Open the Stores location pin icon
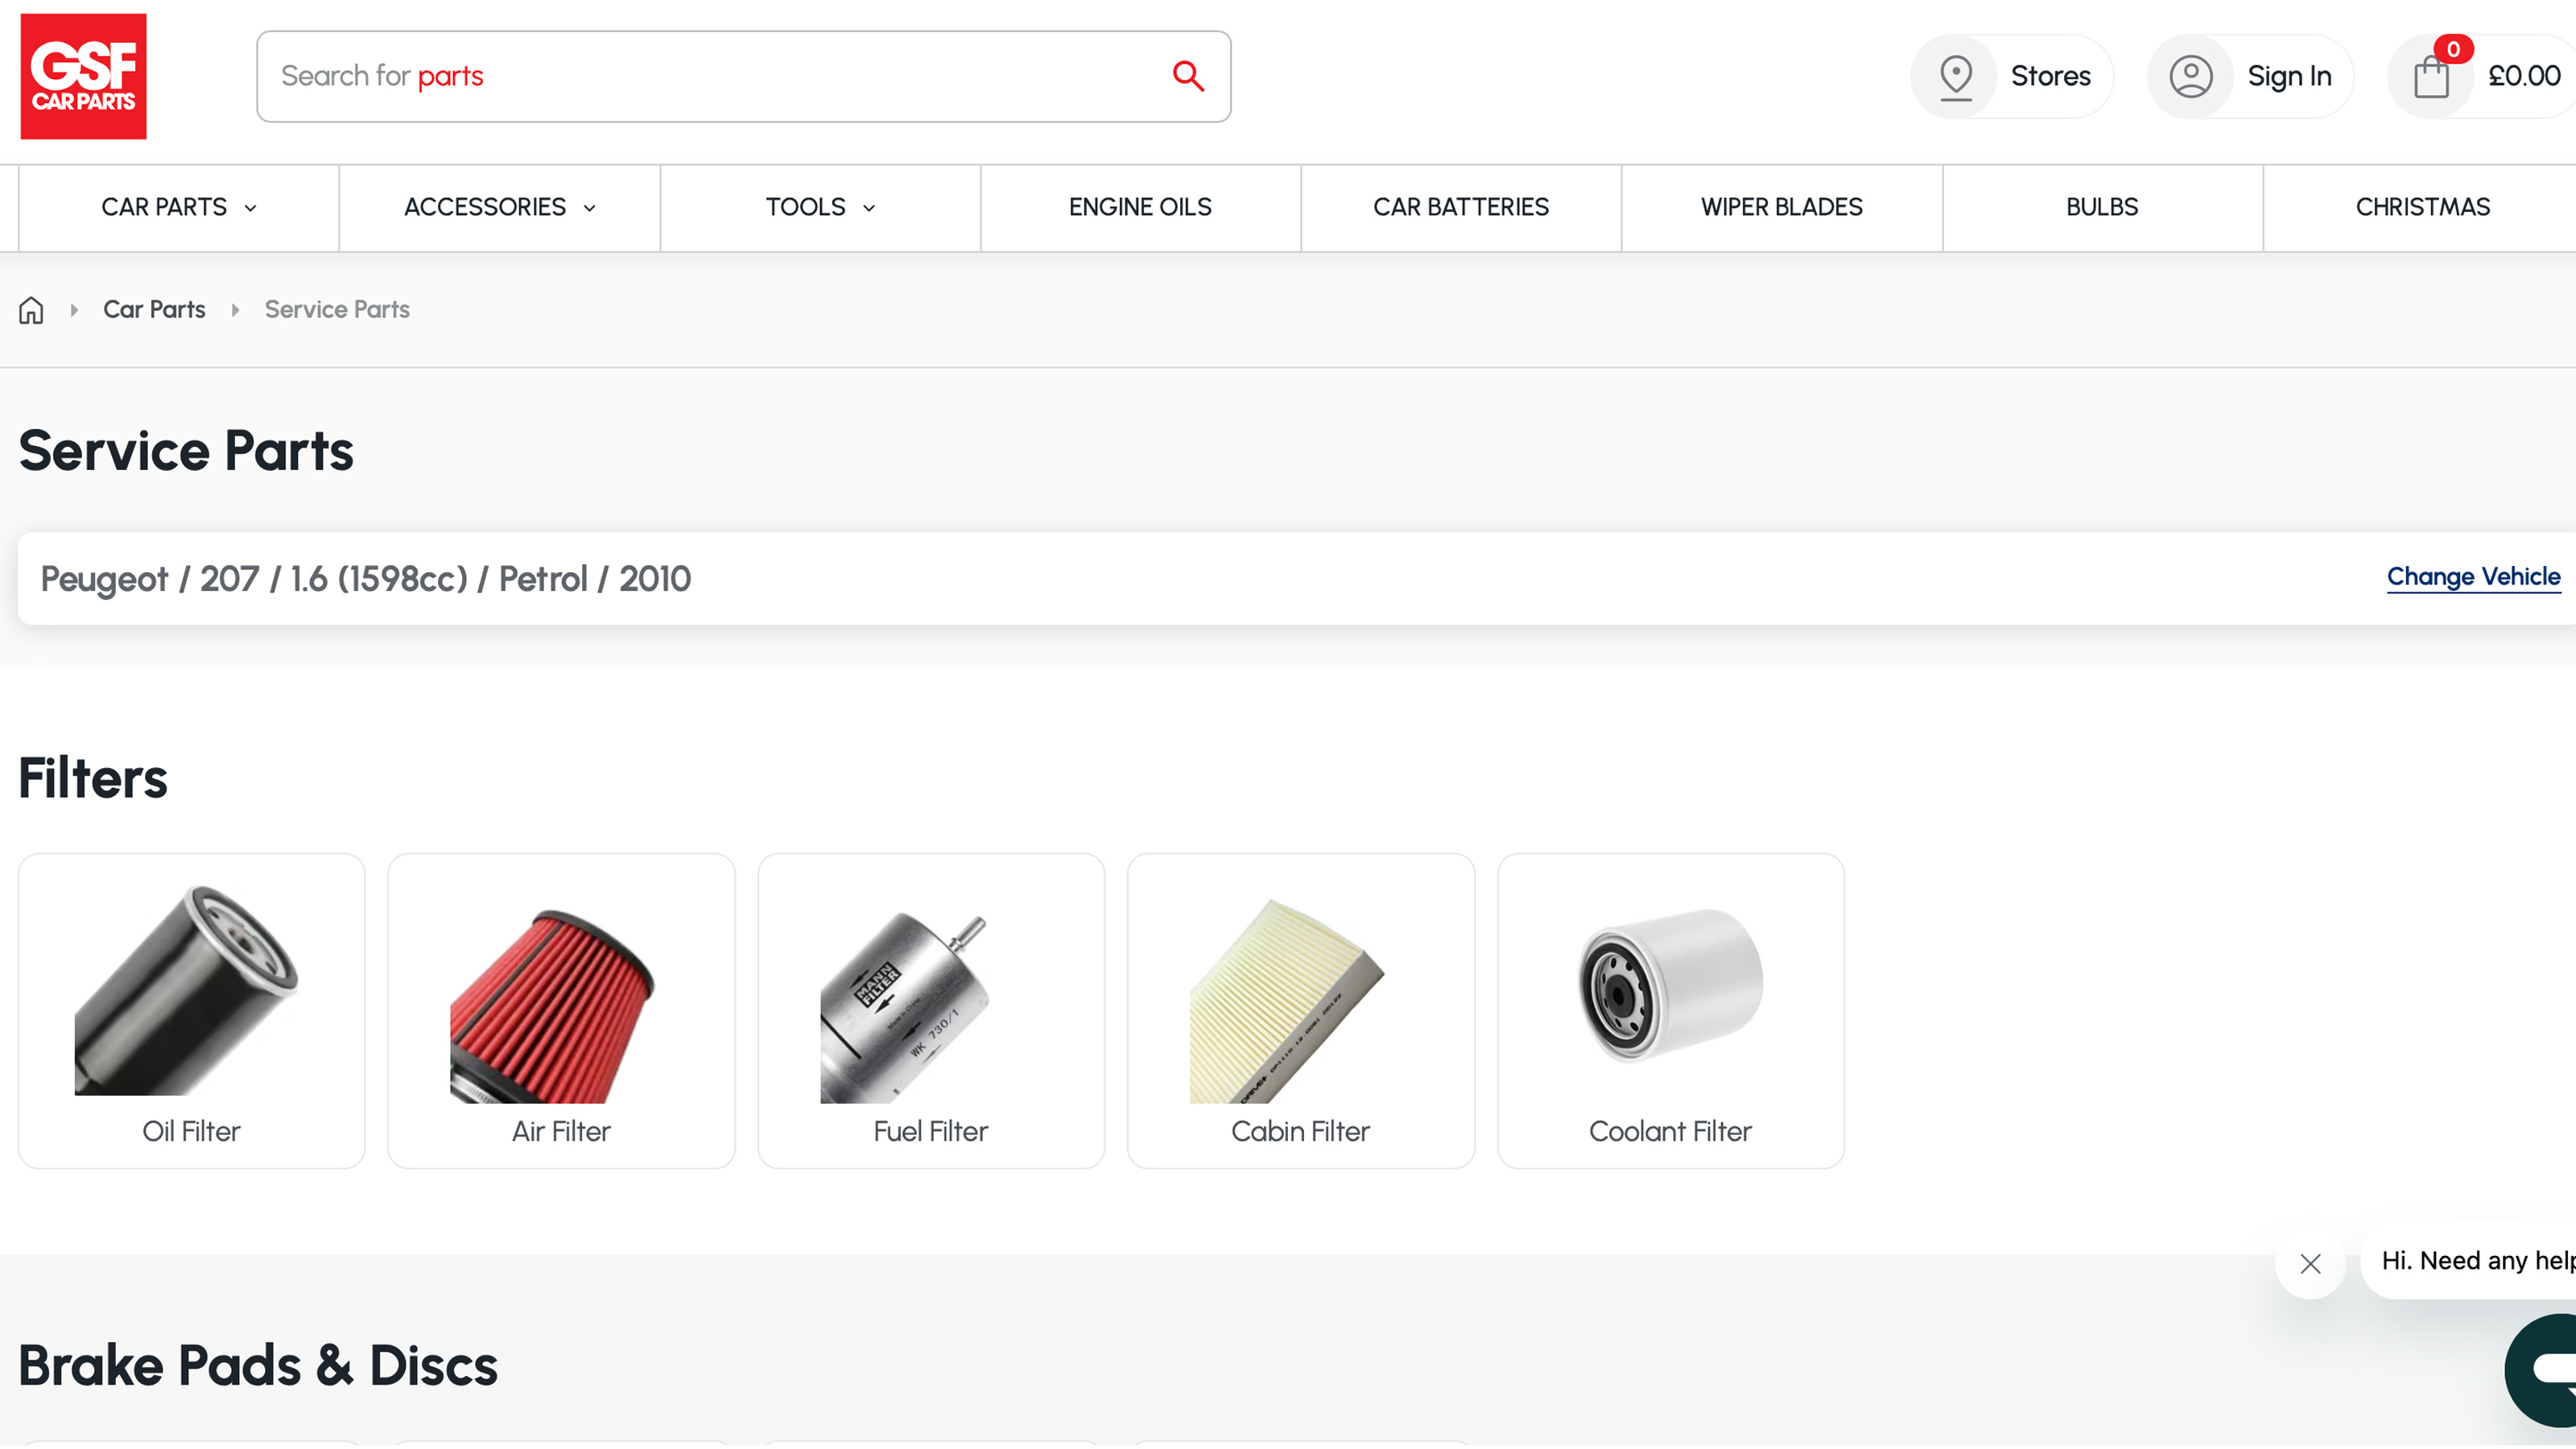 pos(1955,77)
